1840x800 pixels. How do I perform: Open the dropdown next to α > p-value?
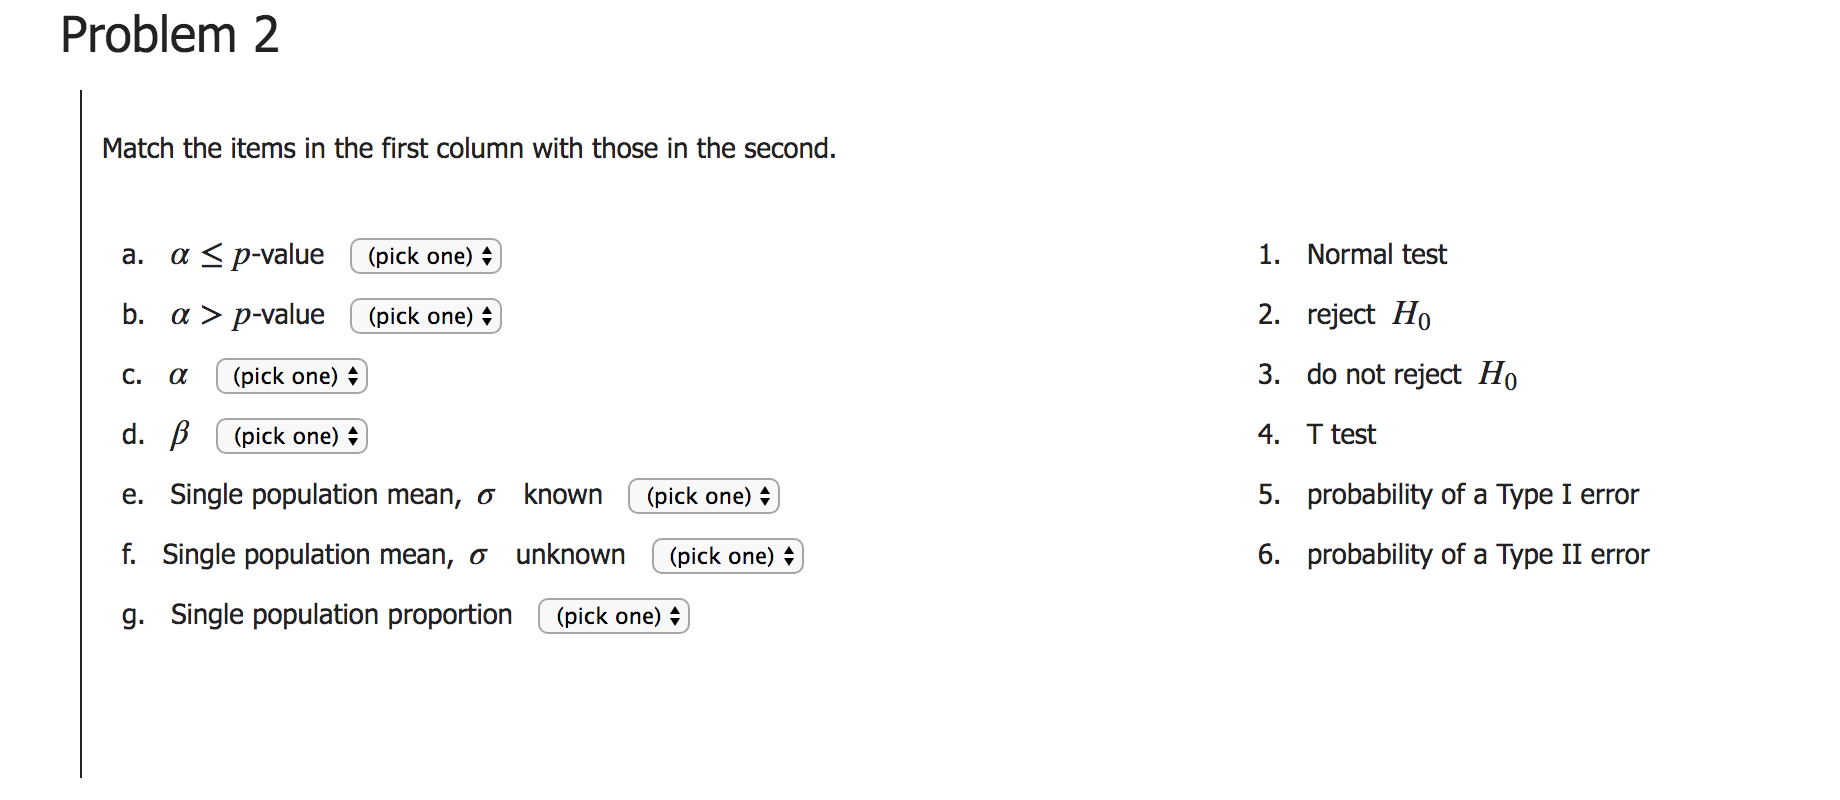pyautogui.click(x=425, y=316)
